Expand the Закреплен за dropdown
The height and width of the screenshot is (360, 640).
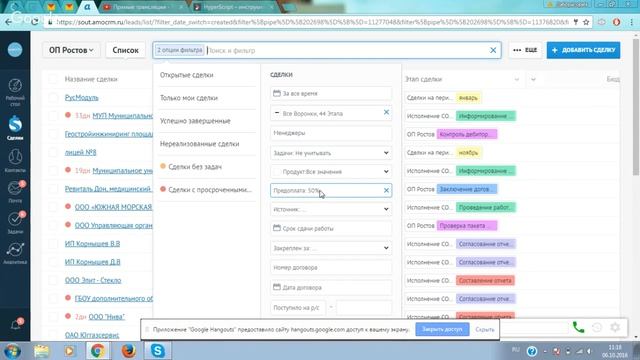click(x=331, y=248)
